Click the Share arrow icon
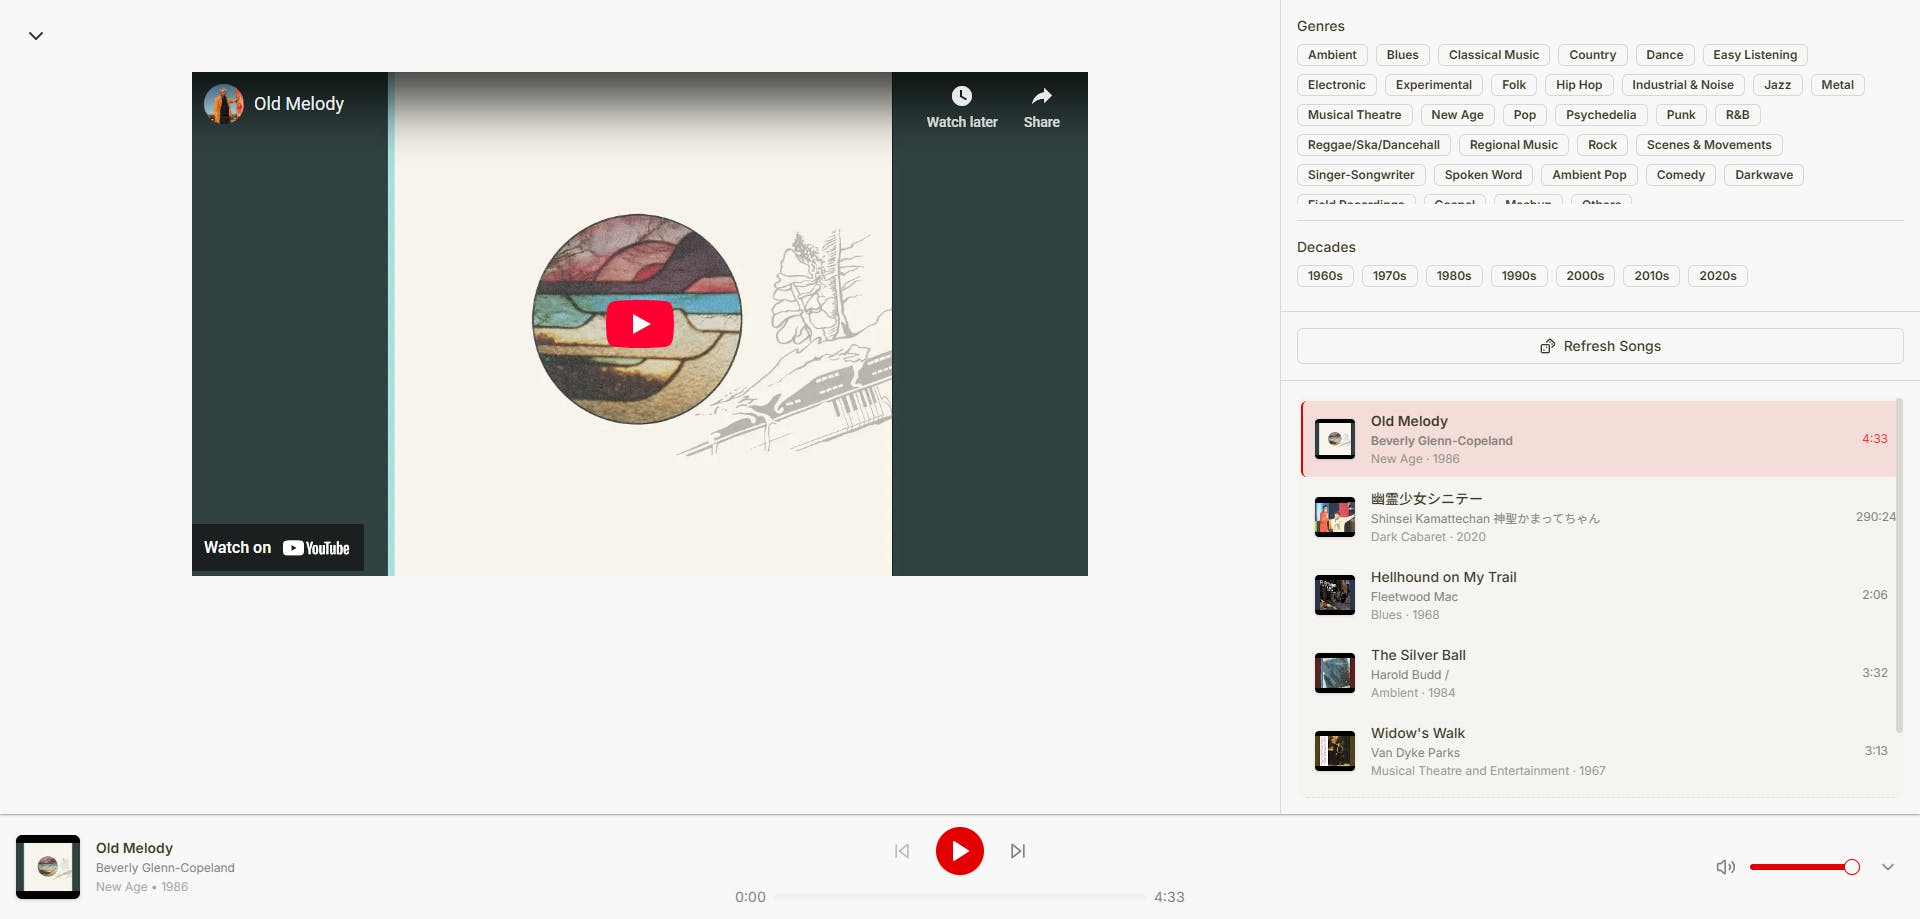The height and width of the screenshot is (919, 1920). pyautogui.click(x=1042, y=96)
